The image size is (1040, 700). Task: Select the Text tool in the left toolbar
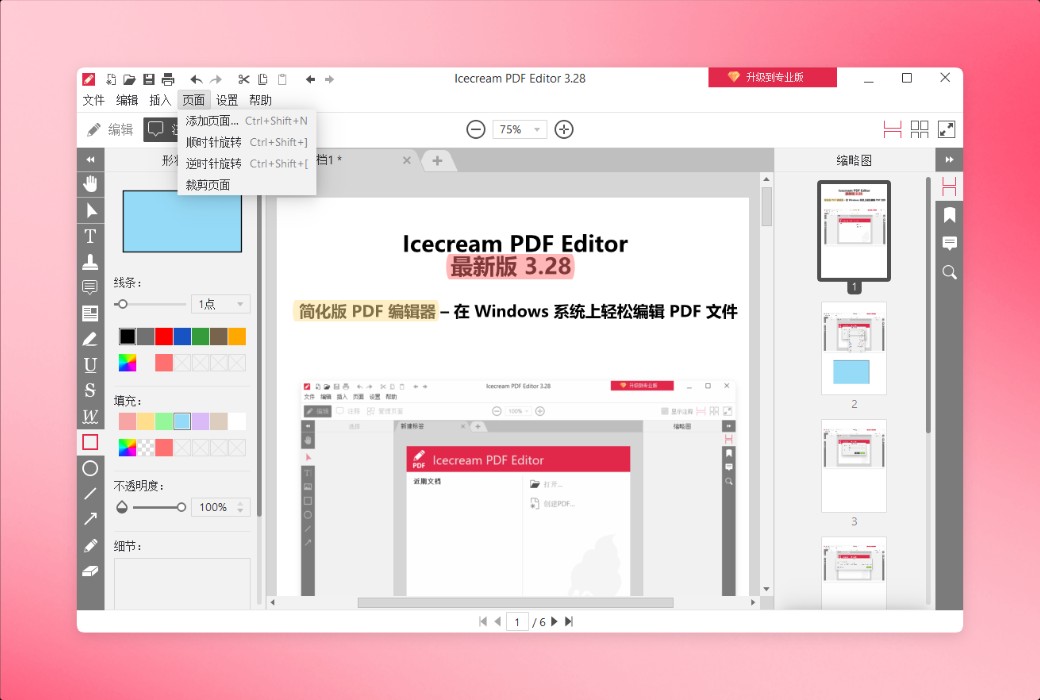(90, 236)
